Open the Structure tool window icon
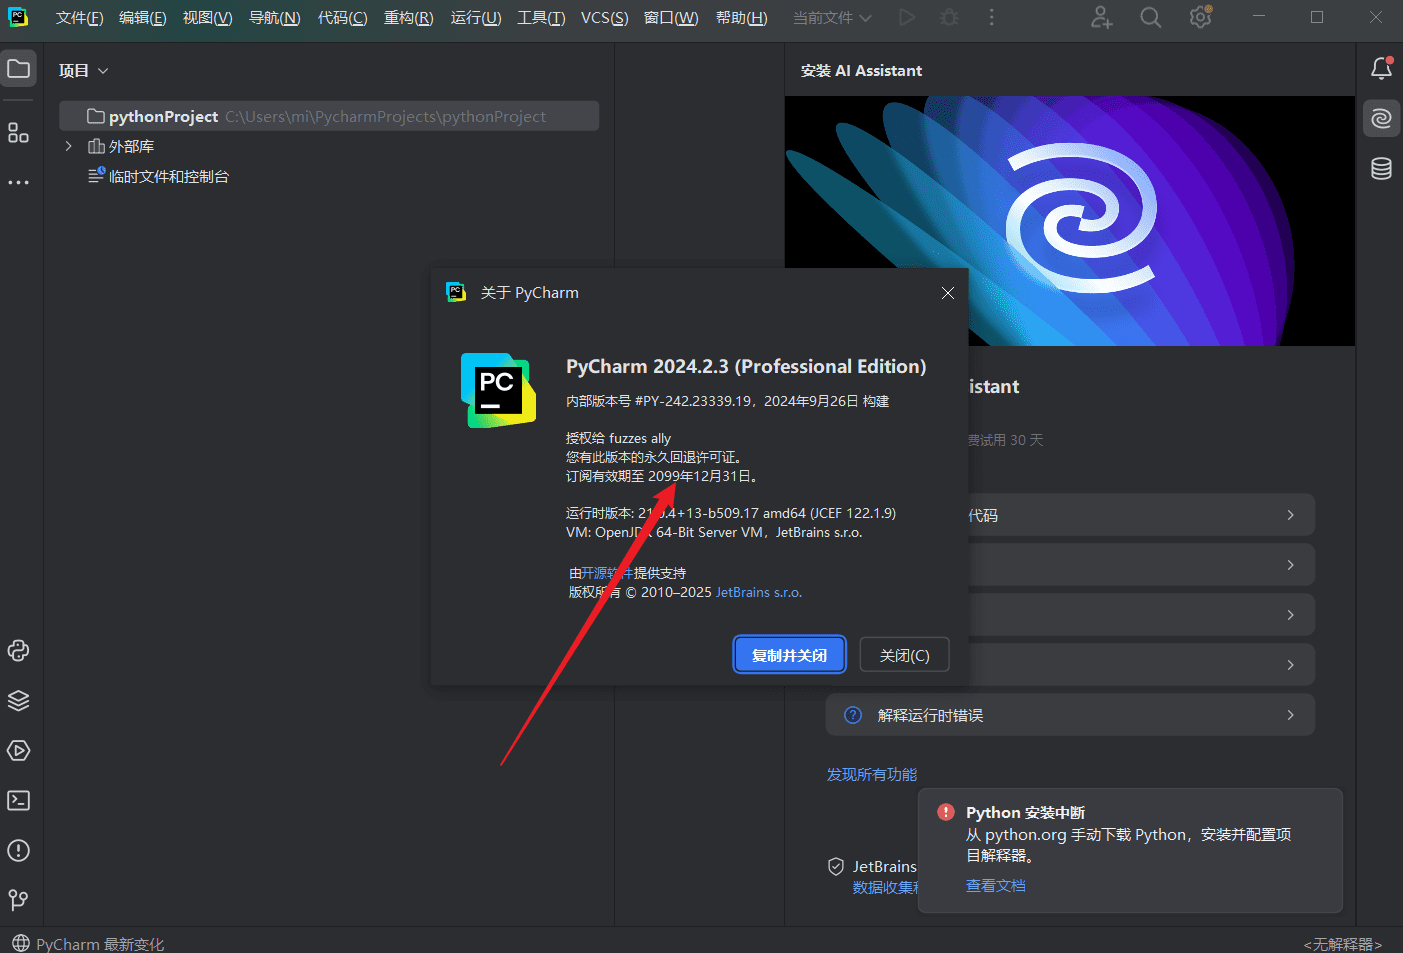The image size is (1403, 953). point(18,133)
